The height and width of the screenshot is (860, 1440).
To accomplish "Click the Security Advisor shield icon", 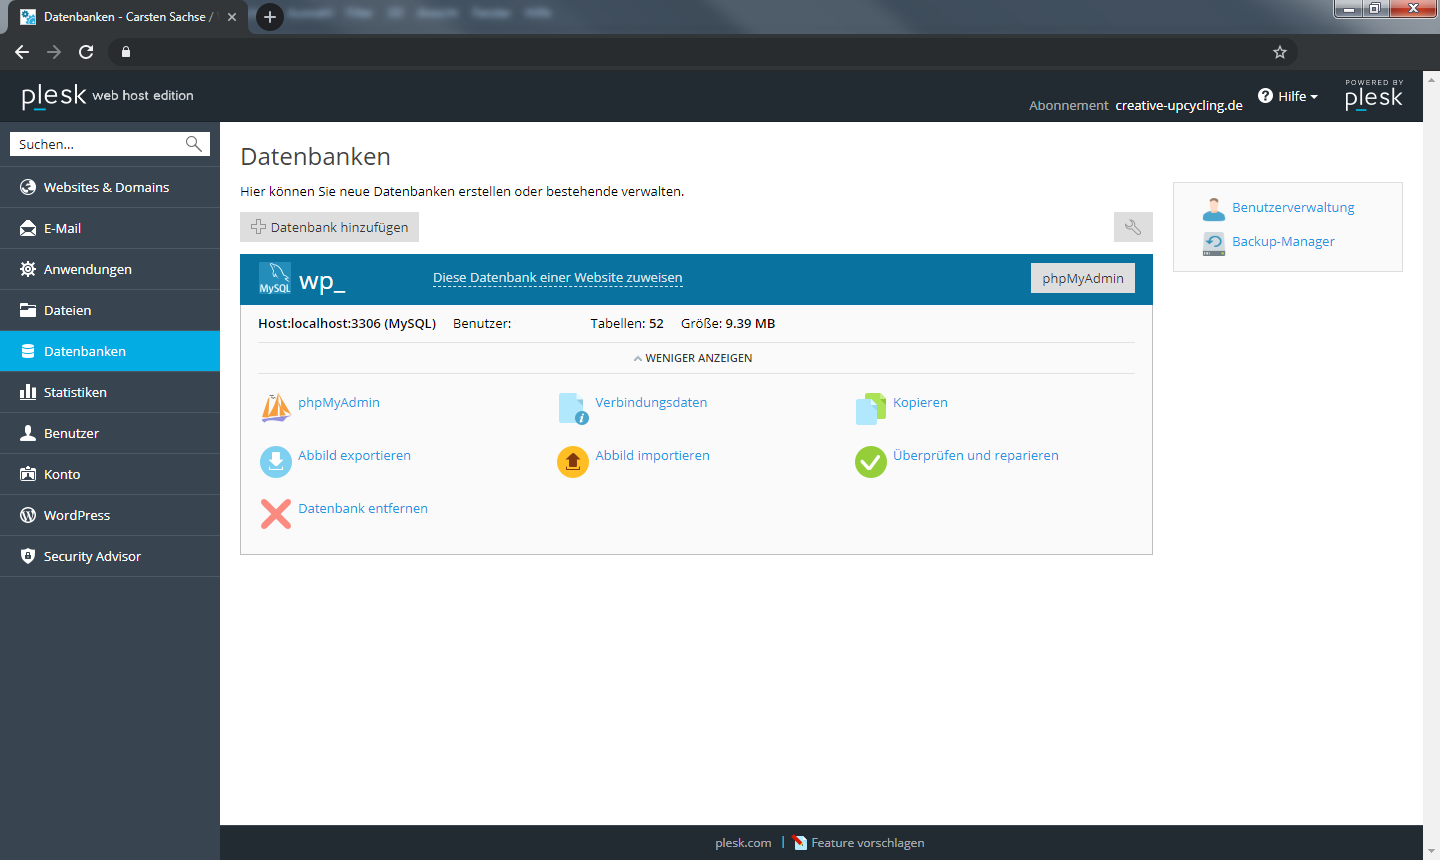I will 28,556.
